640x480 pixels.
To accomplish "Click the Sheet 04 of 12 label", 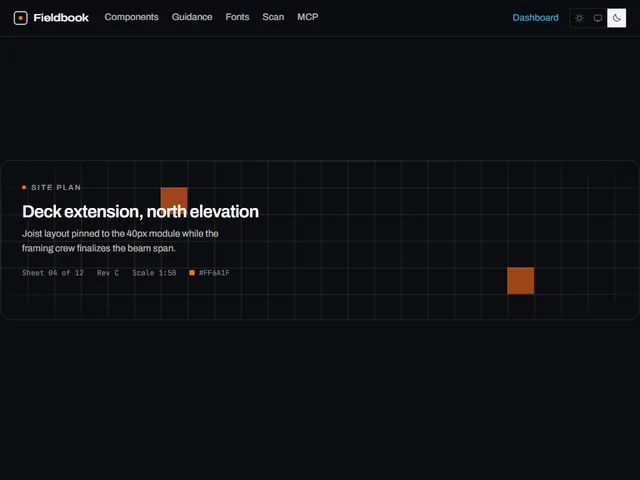I will 53,273.
